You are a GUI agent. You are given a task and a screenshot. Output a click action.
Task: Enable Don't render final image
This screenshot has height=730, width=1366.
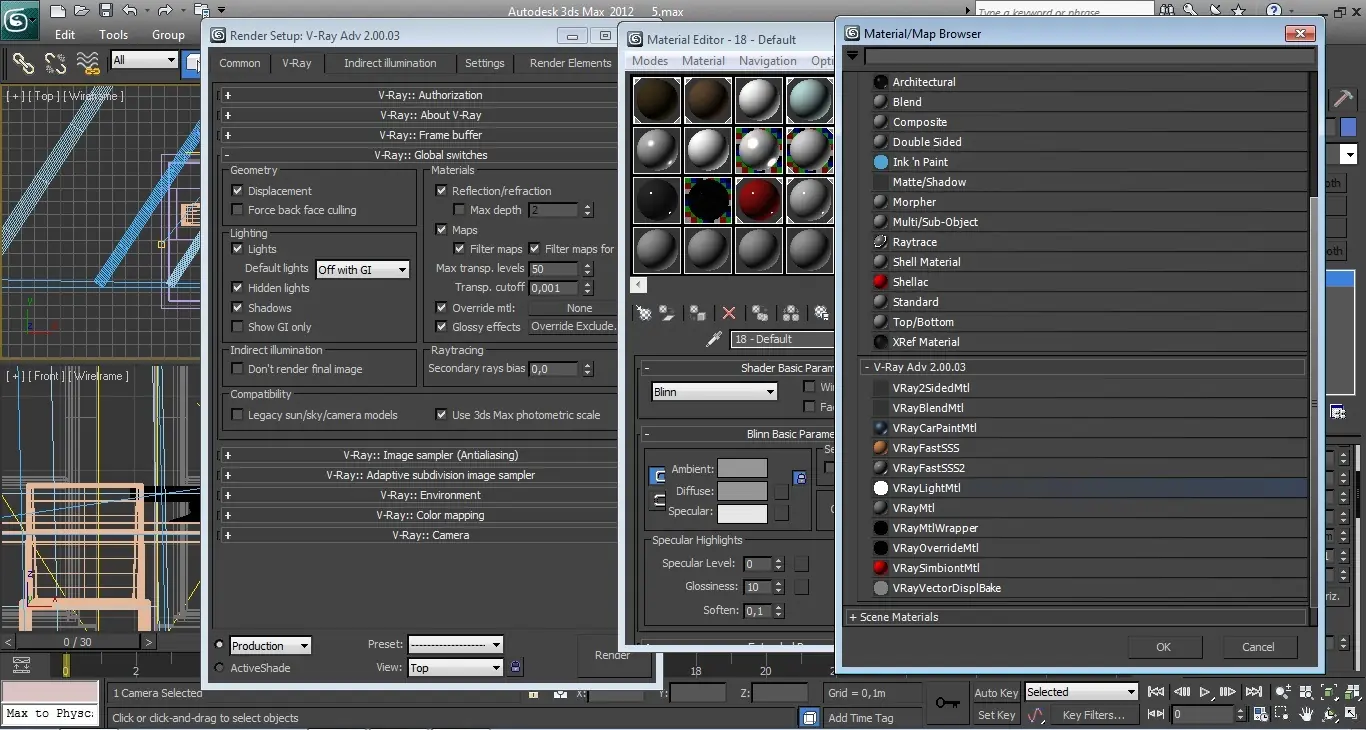tap(237, 369)
